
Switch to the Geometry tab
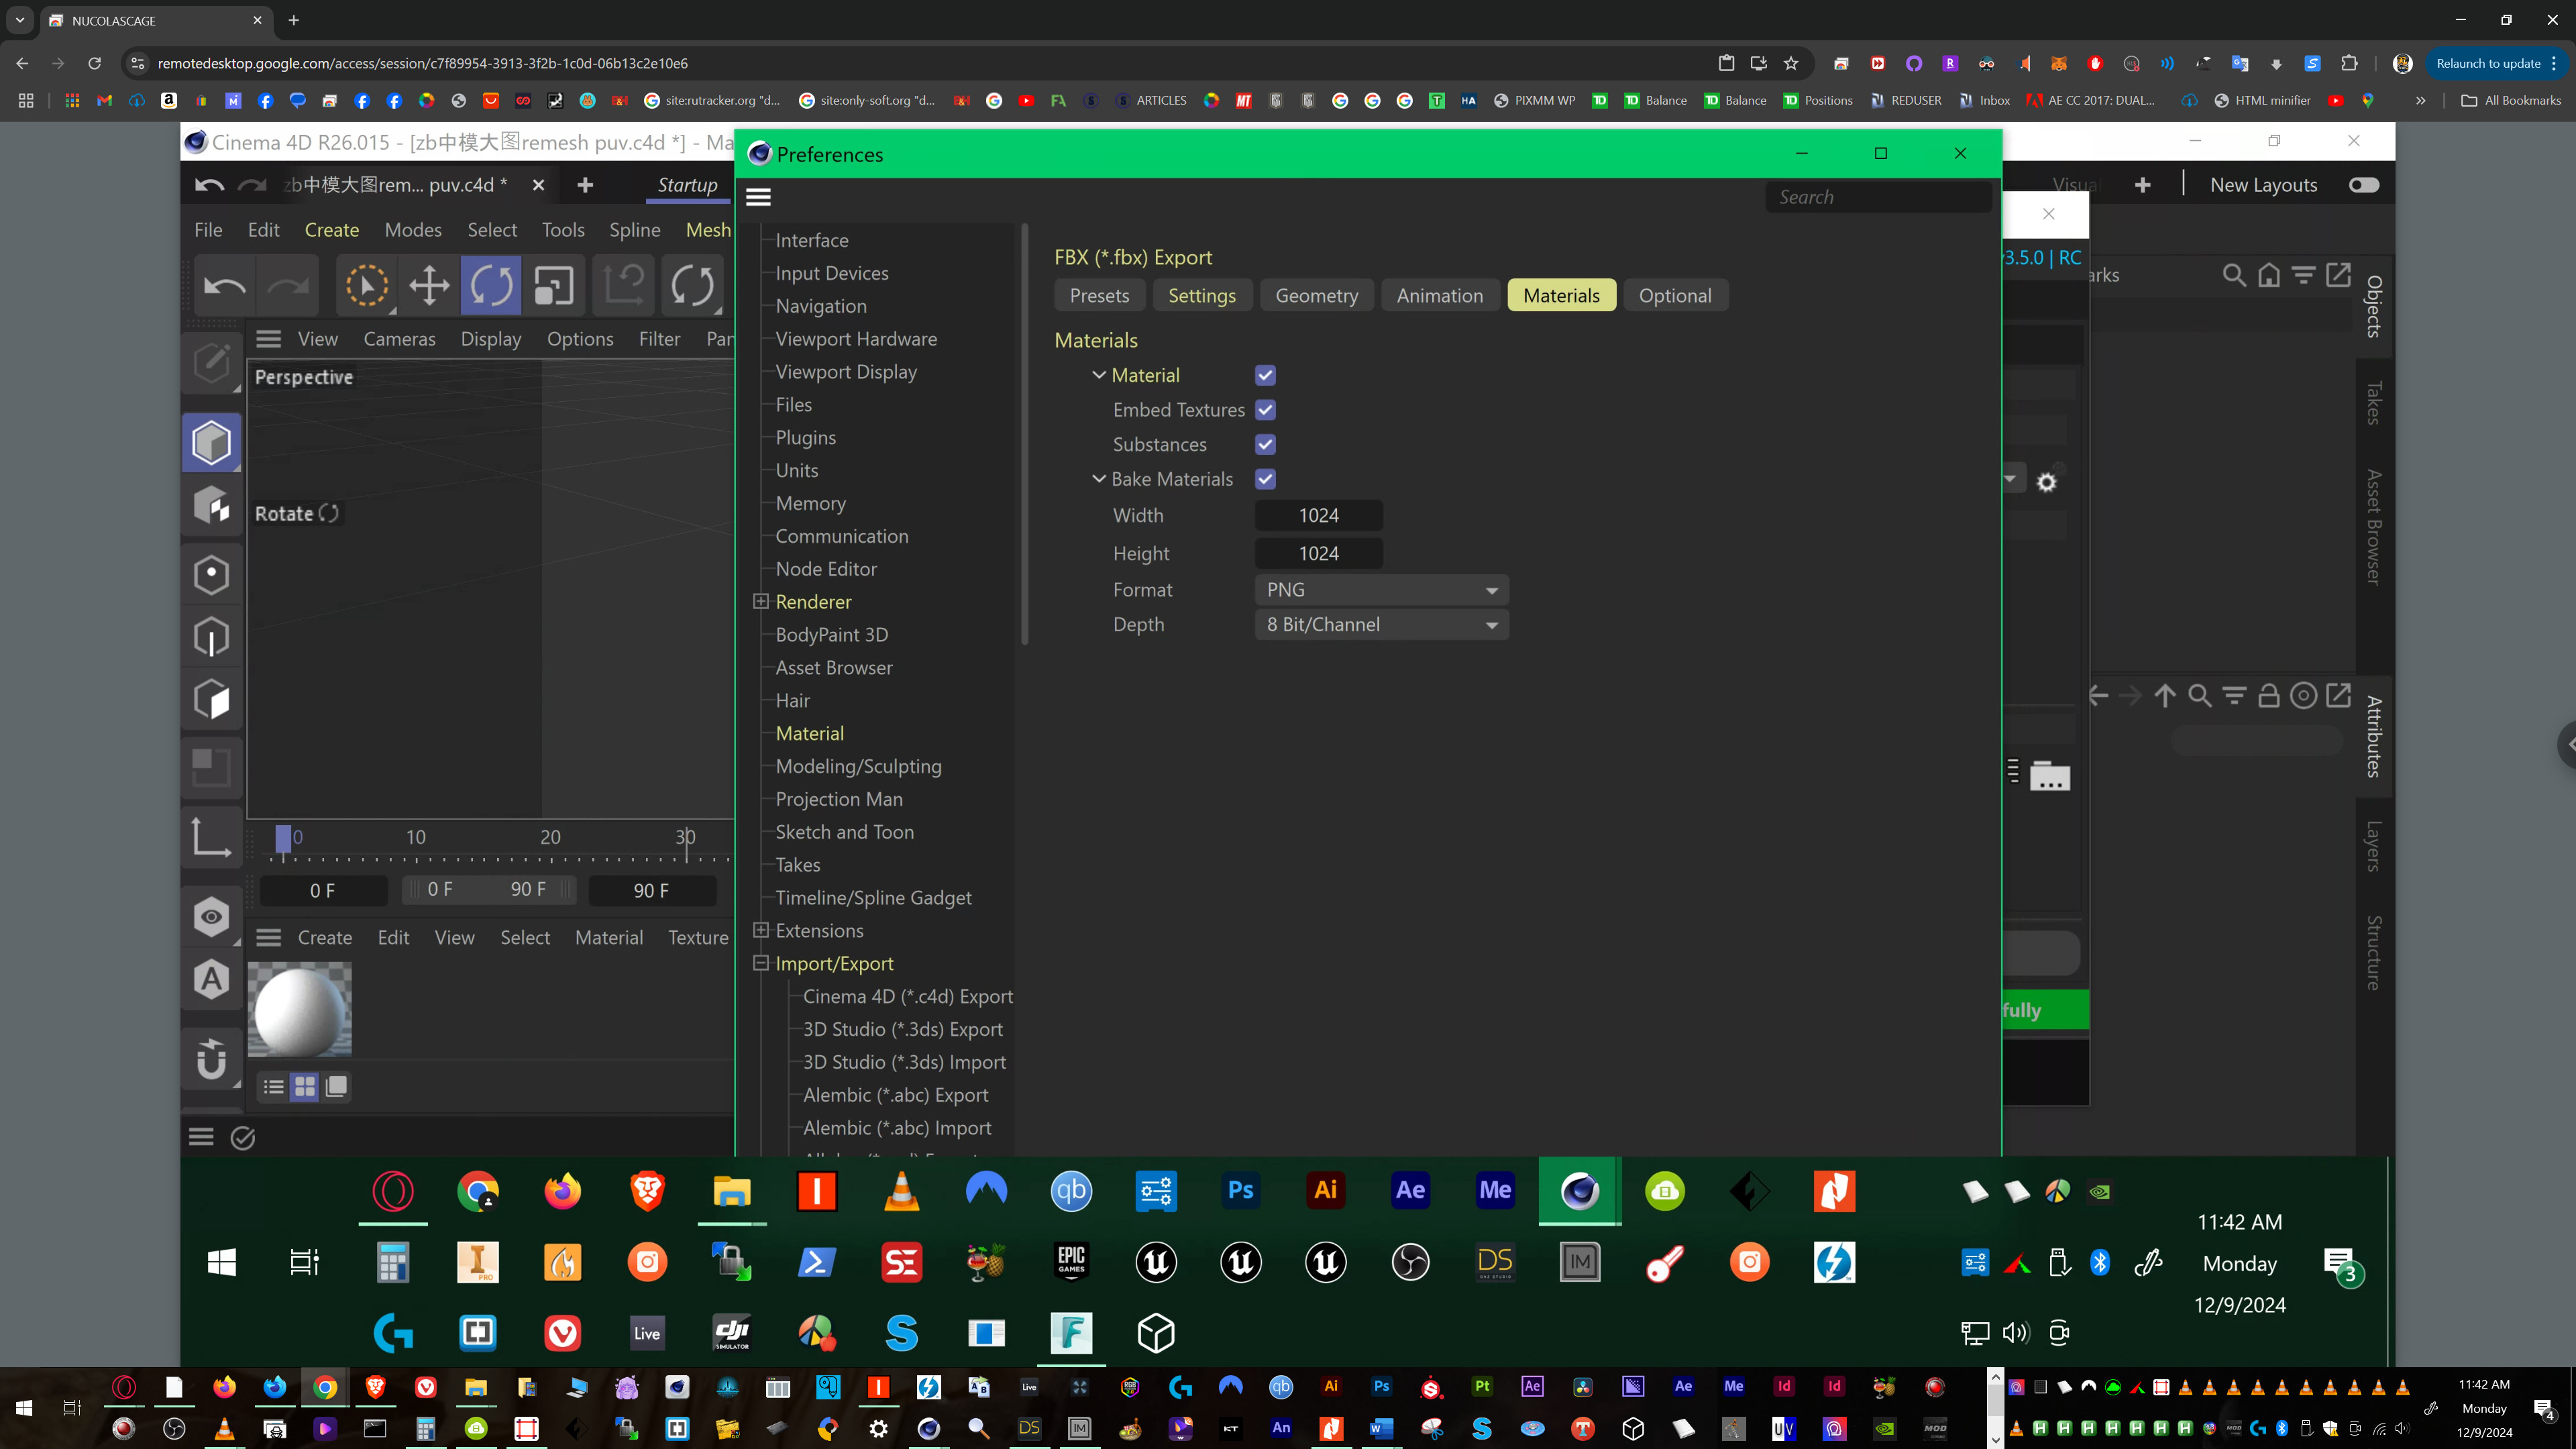tap(1316, 295)
